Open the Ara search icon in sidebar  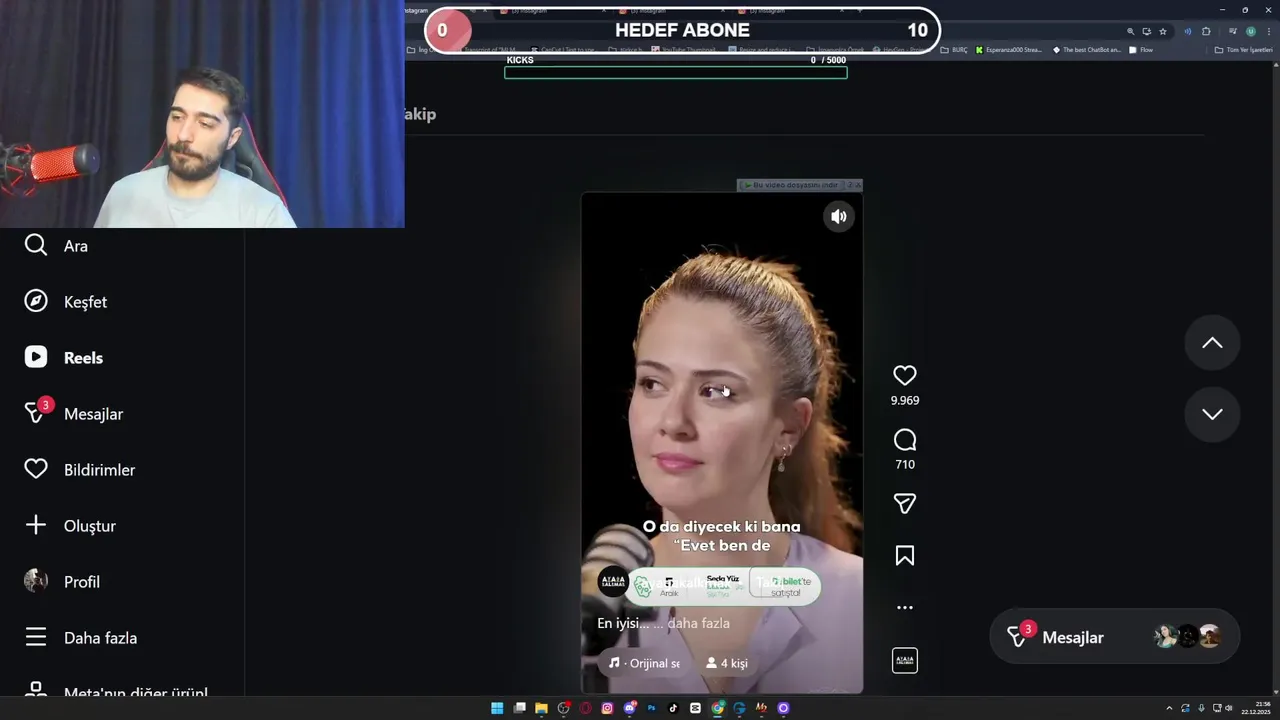36,245
